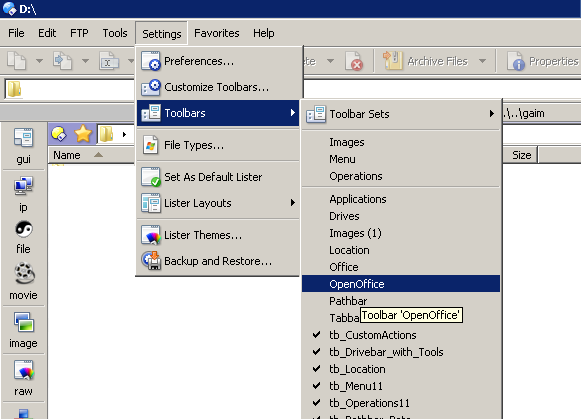Toggle the tb_Operations11 toolbar
The height and width of the screenshot is (419, 581).
(x=401, y=403)
